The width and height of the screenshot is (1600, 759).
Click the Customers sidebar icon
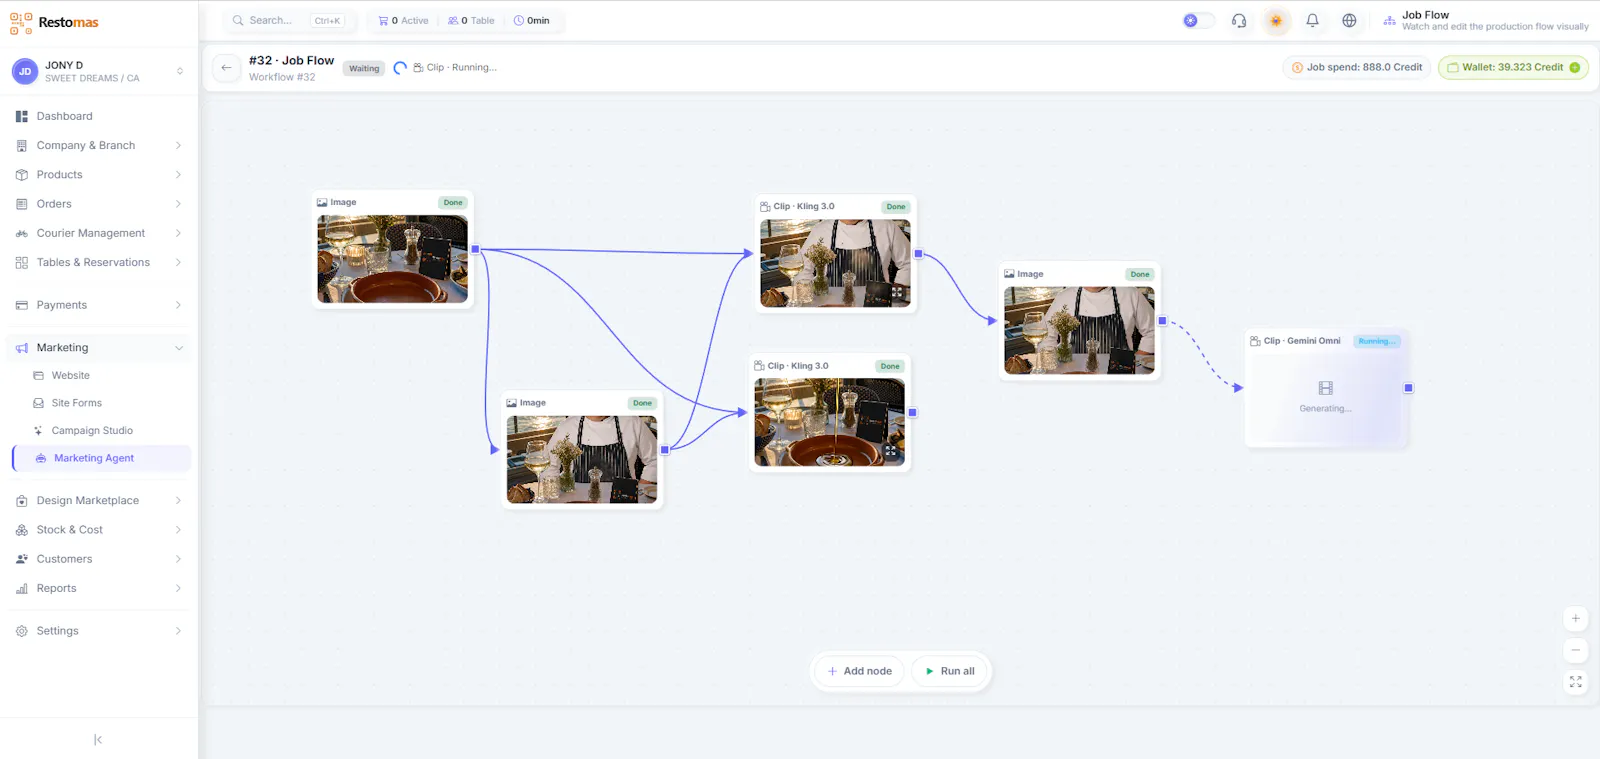click(22, 559)
